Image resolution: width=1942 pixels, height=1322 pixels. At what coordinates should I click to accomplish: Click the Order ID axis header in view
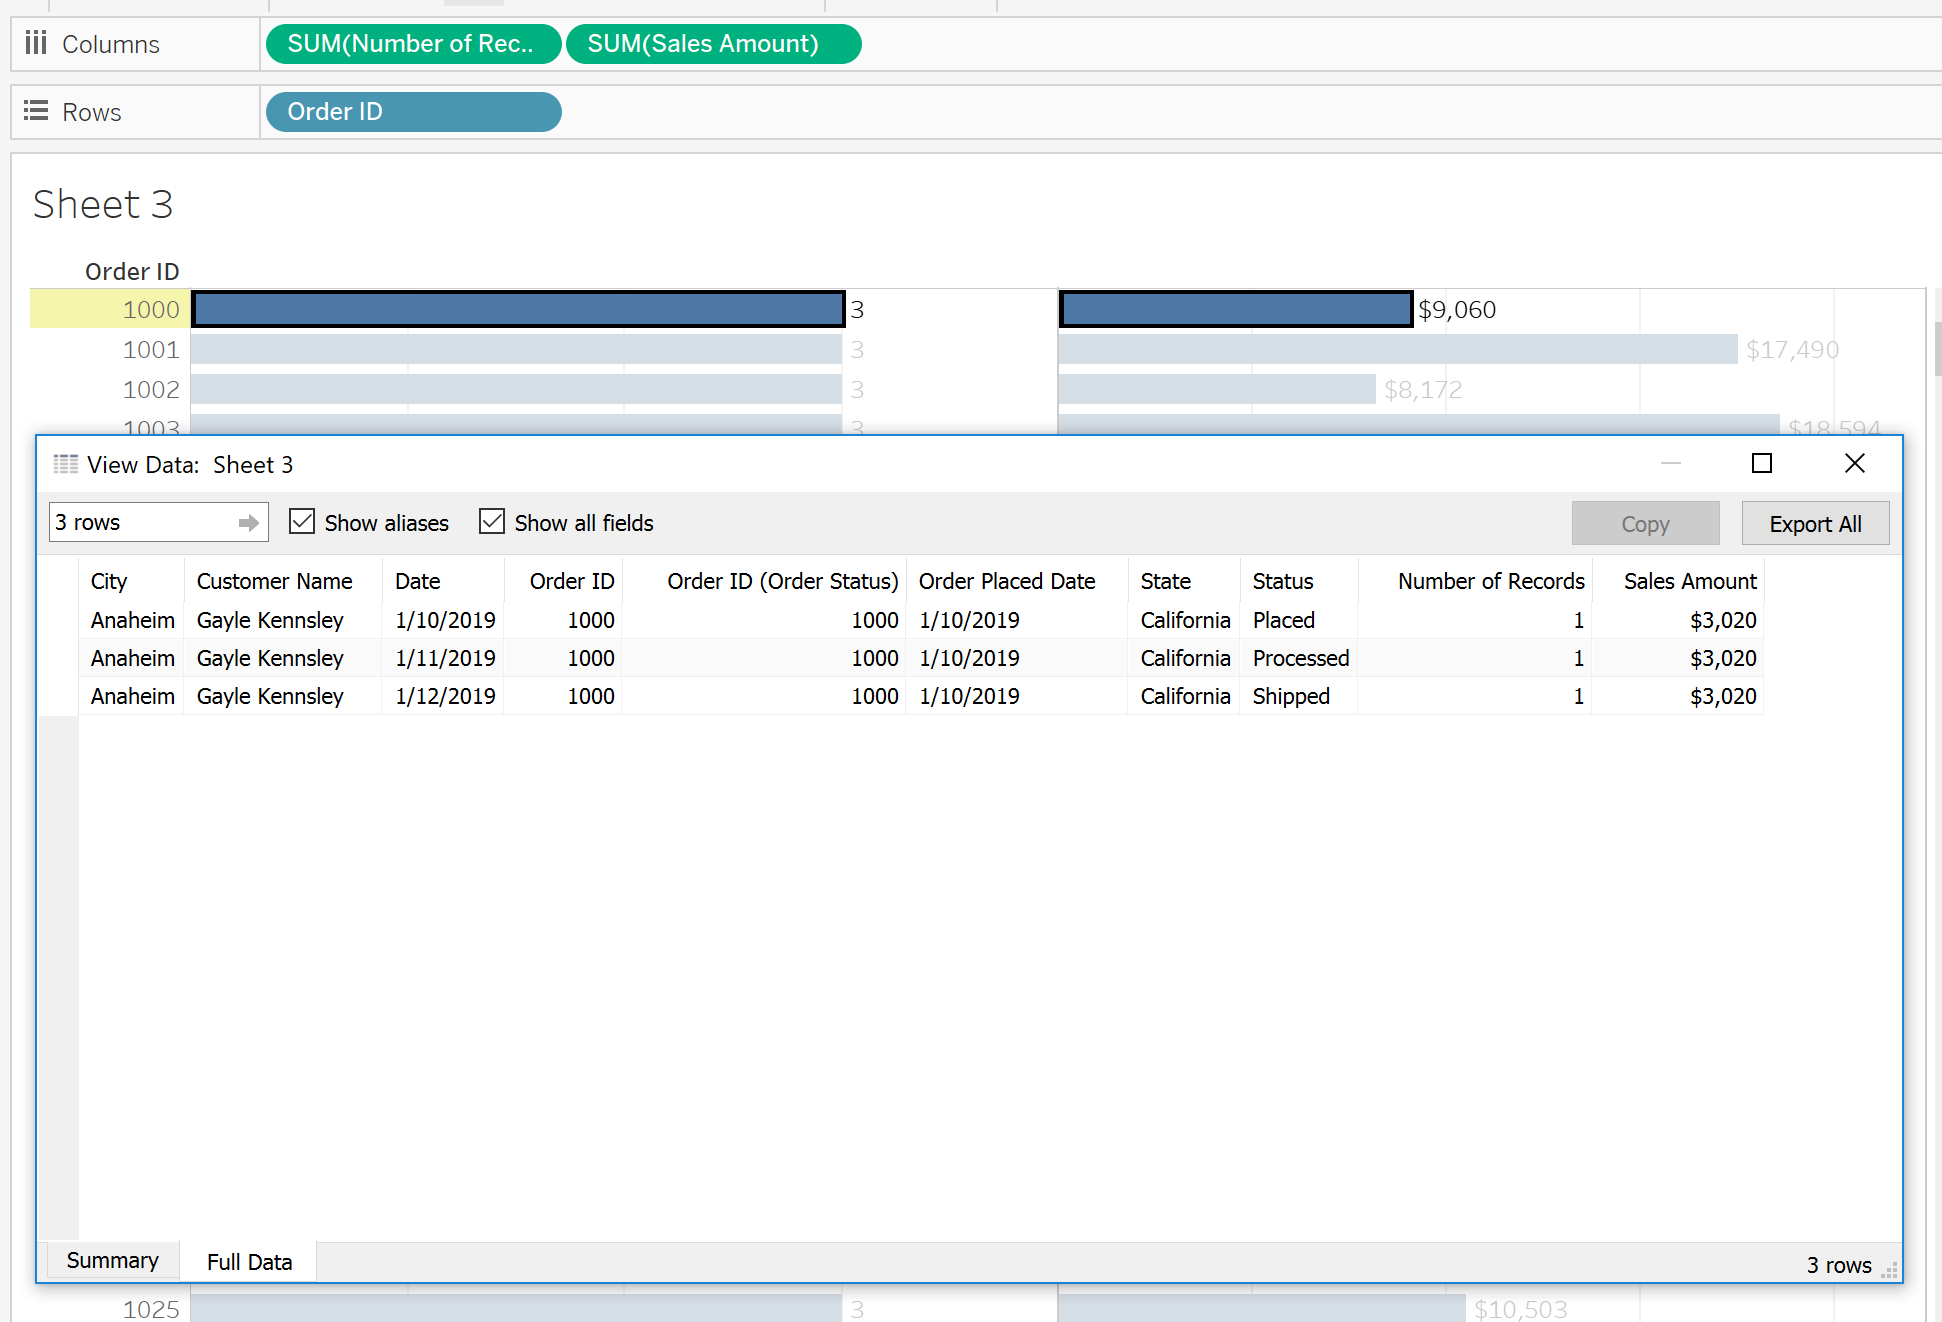(x=132, y=271)
